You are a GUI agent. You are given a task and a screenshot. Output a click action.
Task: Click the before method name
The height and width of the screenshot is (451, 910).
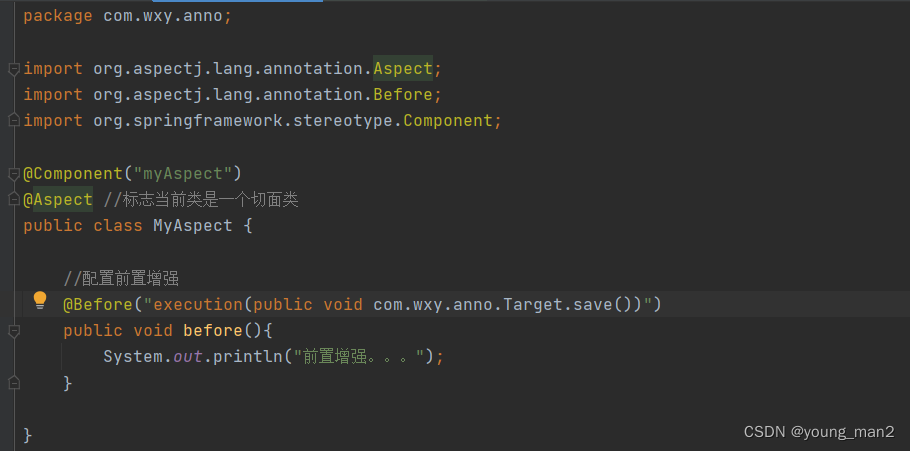click(212, 330)
